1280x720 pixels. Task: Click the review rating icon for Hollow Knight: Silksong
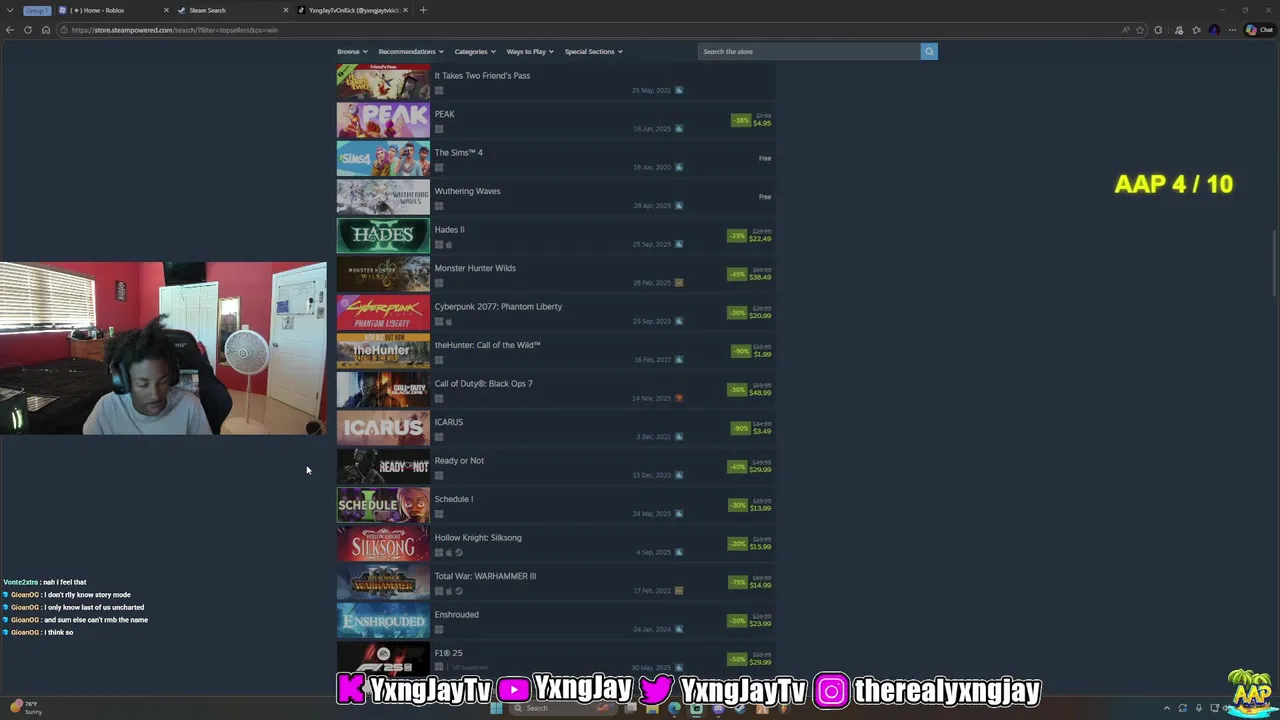(679, 552)
